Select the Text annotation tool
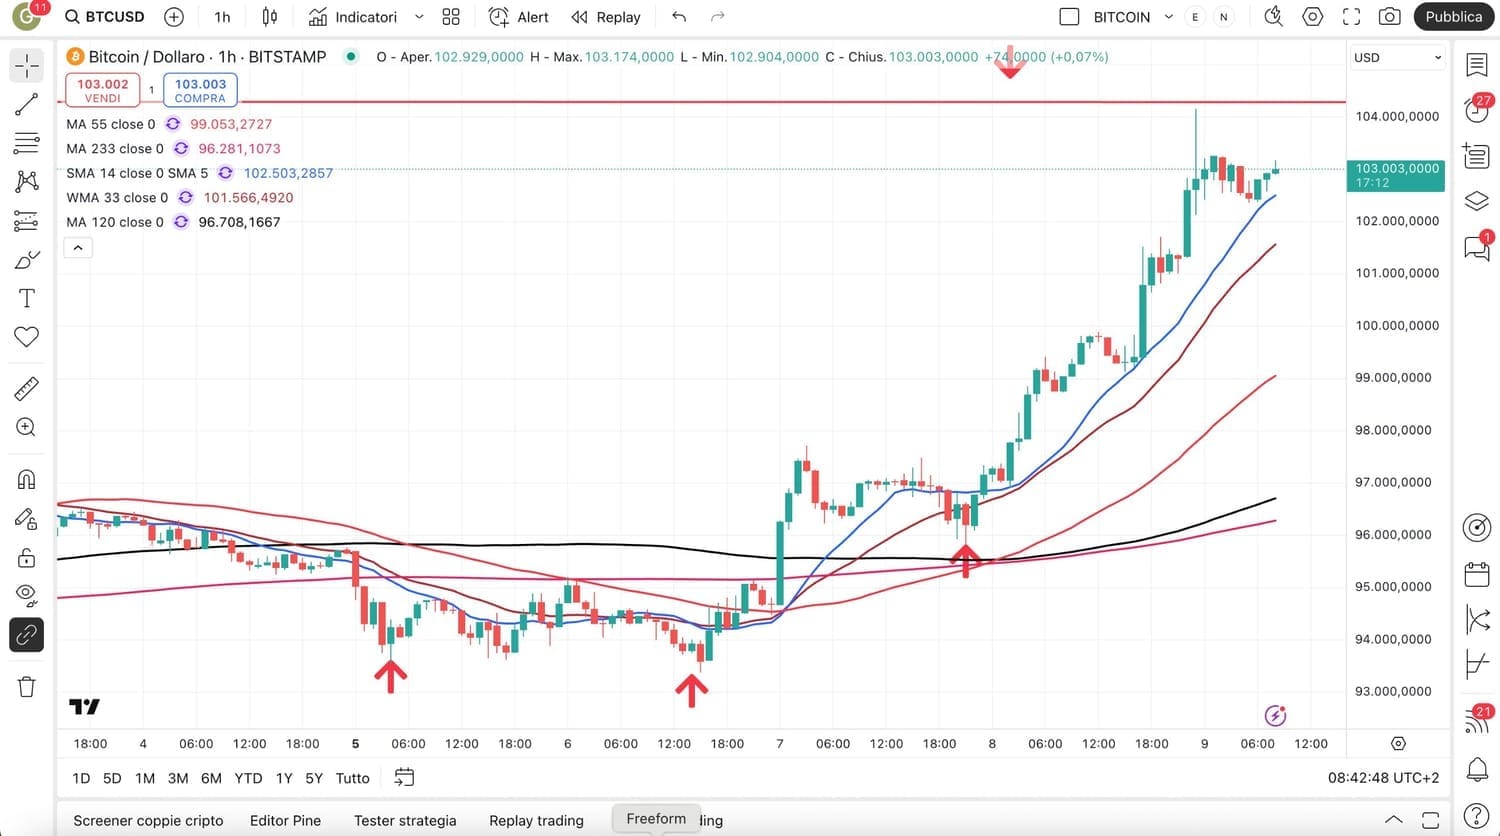1500x836 pixels. click(x=27, y=298)
